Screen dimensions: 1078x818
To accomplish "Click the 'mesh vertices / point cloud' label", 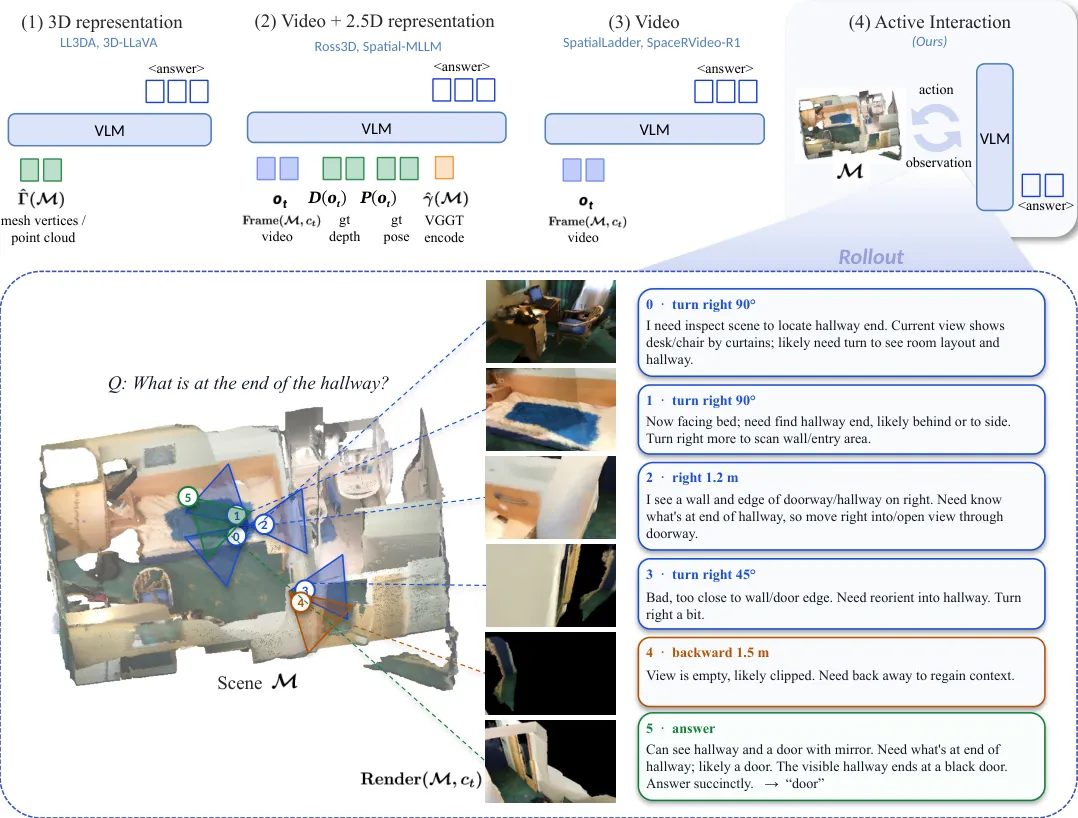I will coord(43,229).
